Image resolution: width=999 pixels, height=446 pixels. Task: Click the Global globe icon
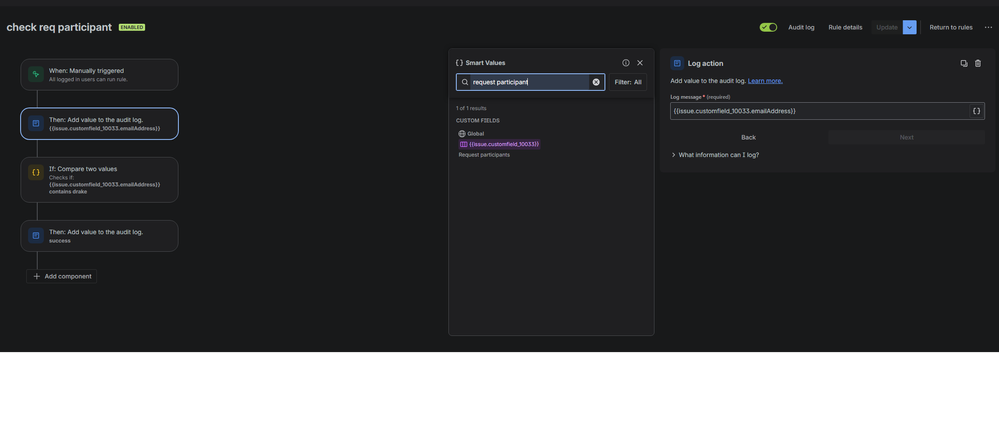[x=462, y=134]
